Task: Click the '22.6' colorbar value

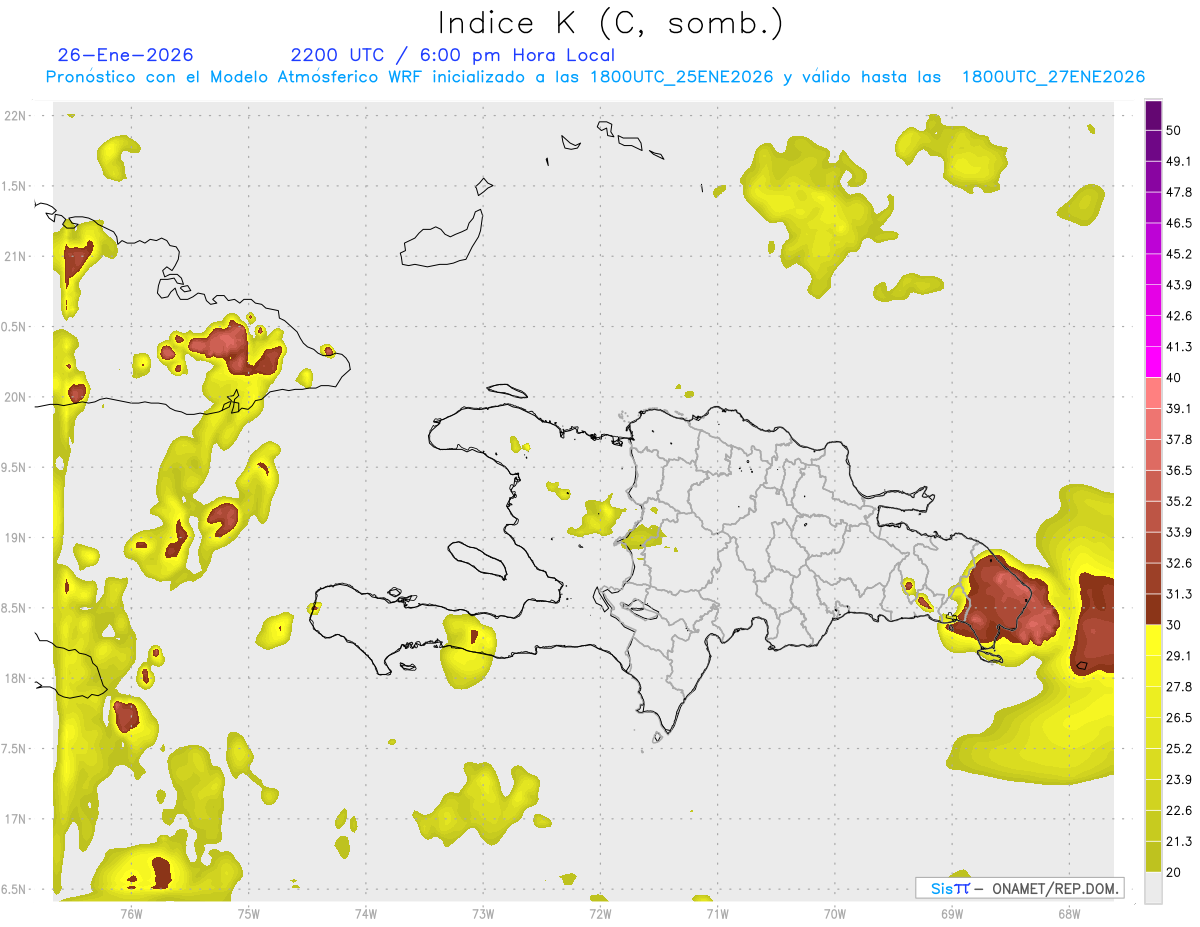Action: coord(1179,810)
